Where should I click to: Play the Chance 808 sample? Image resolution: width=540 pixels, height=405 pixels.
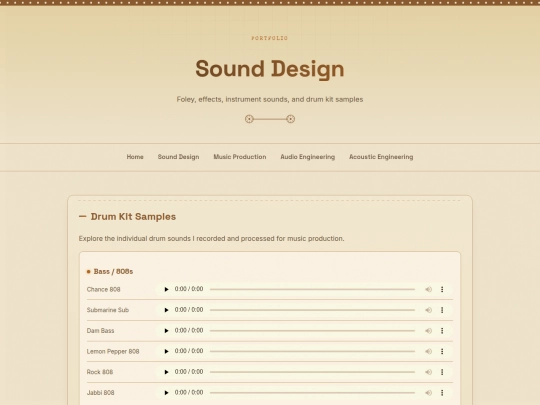(x=166, y=289)
